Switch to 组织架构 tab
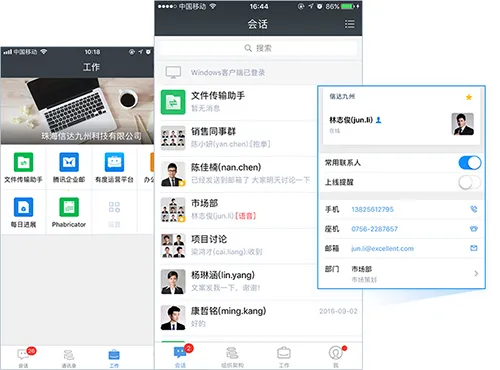The image size is (500, 370). coord(232,357)
